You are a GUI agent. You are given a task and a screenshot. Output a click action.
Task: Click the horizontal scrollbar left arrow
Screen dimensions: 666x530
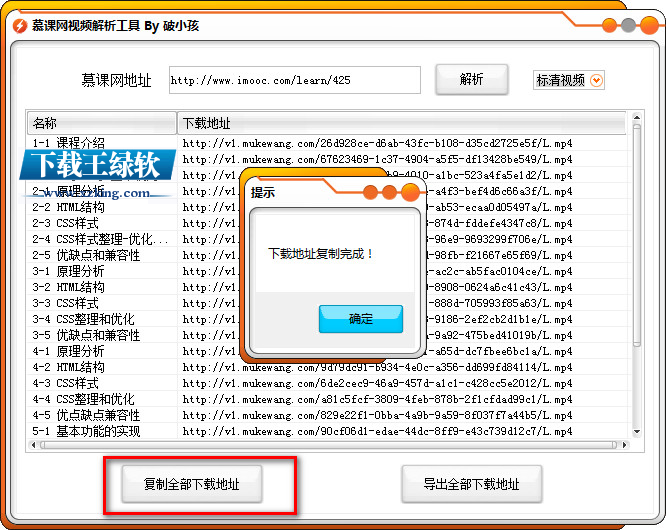(x=34, y=445)
